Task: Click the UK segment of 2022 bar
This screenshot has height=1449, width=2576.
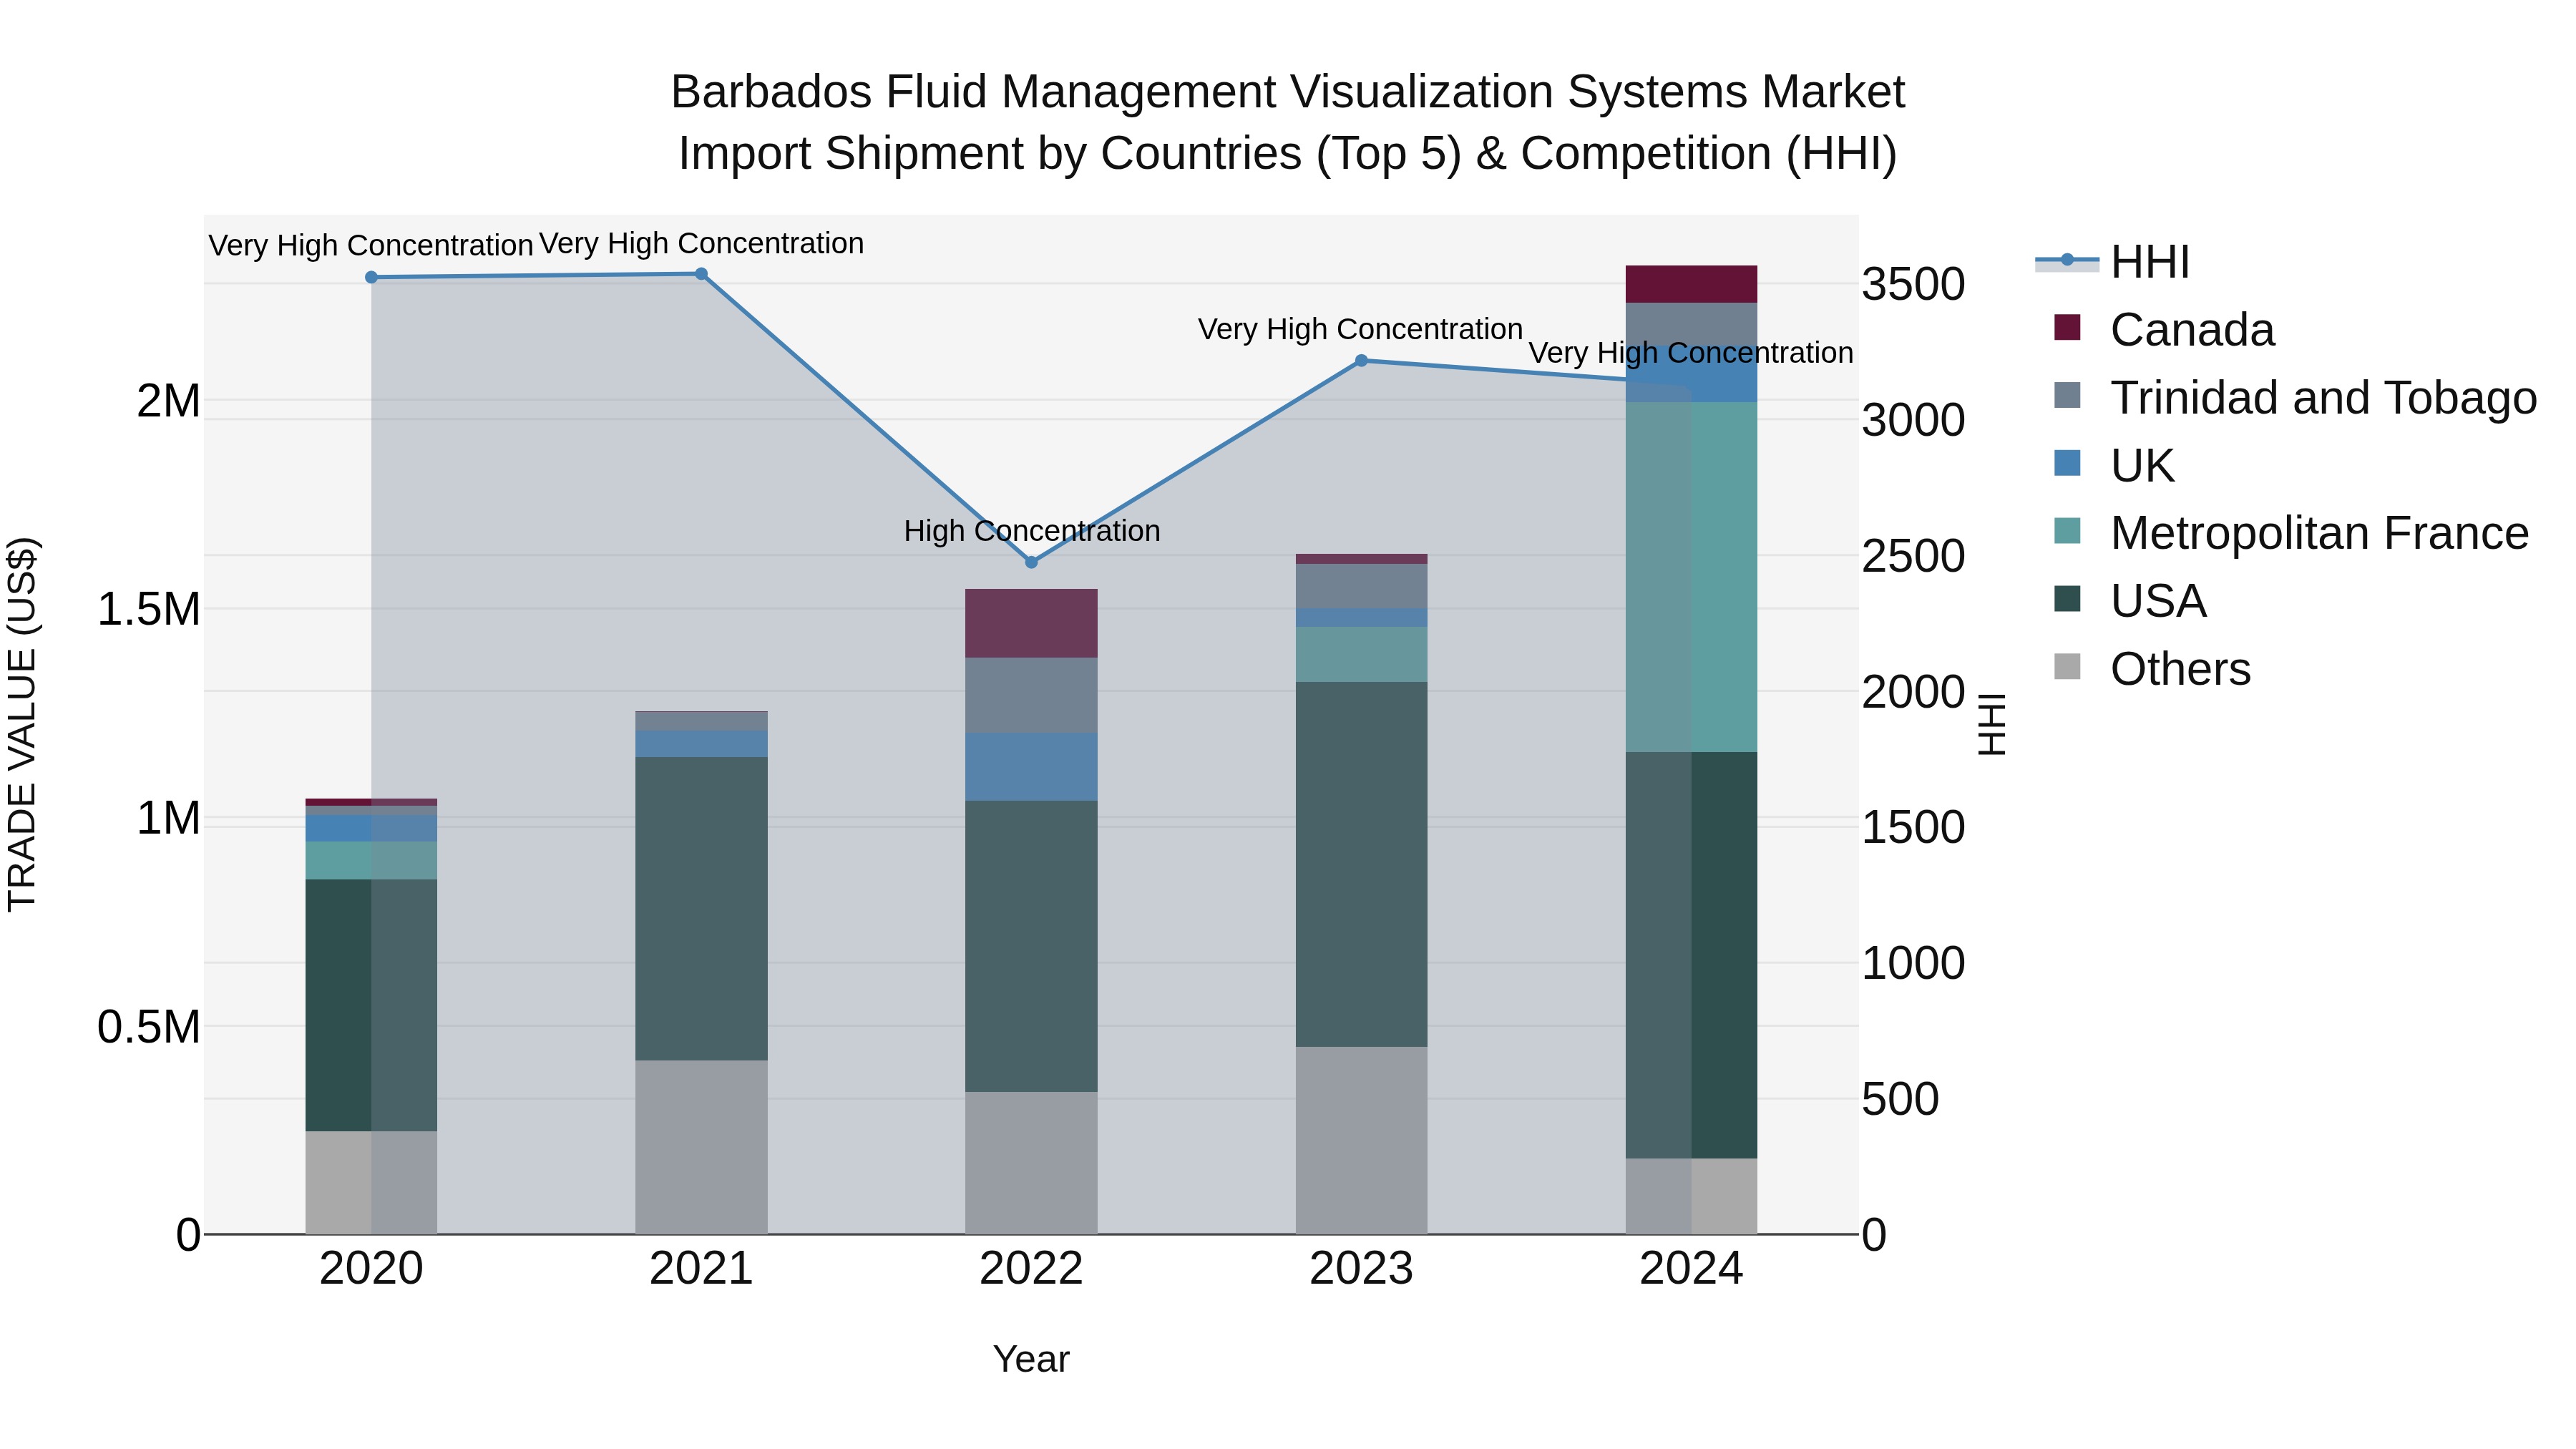Action: click(1031, 767)
